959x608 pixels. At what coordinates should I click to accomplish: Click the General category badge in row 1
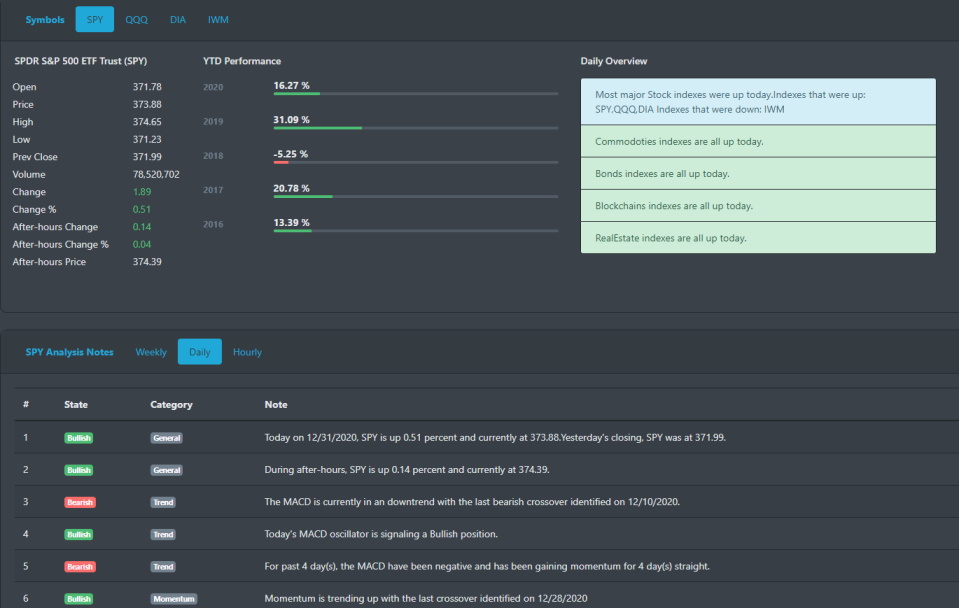coord(166,438)
